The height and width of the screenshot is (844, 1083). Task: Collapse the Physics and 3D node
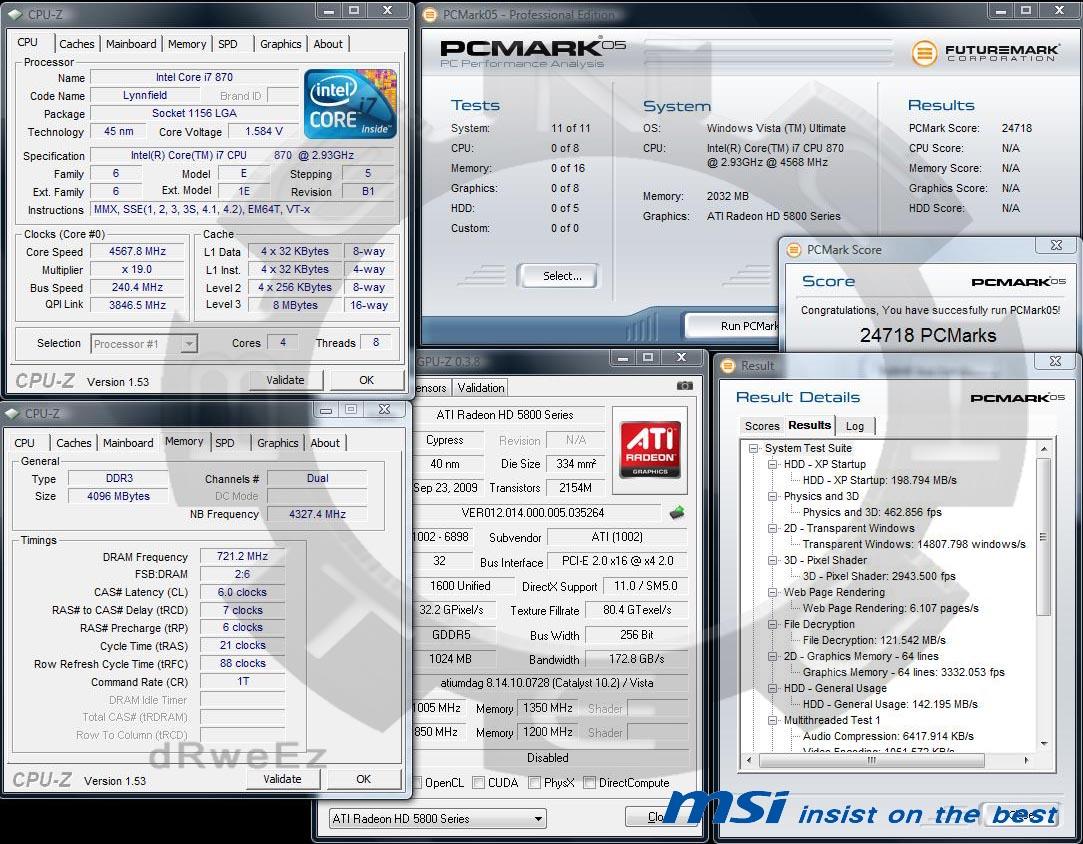[774, 496]
